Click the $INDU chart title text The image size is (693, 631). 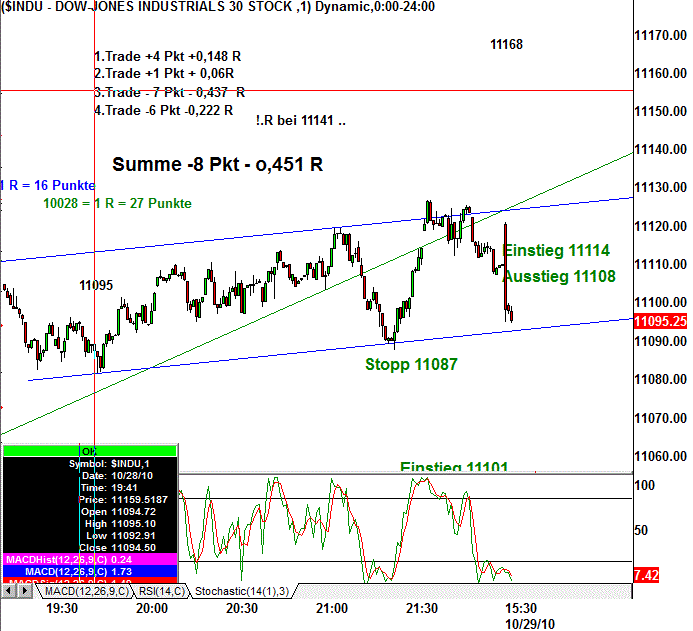tap(150, 6)
